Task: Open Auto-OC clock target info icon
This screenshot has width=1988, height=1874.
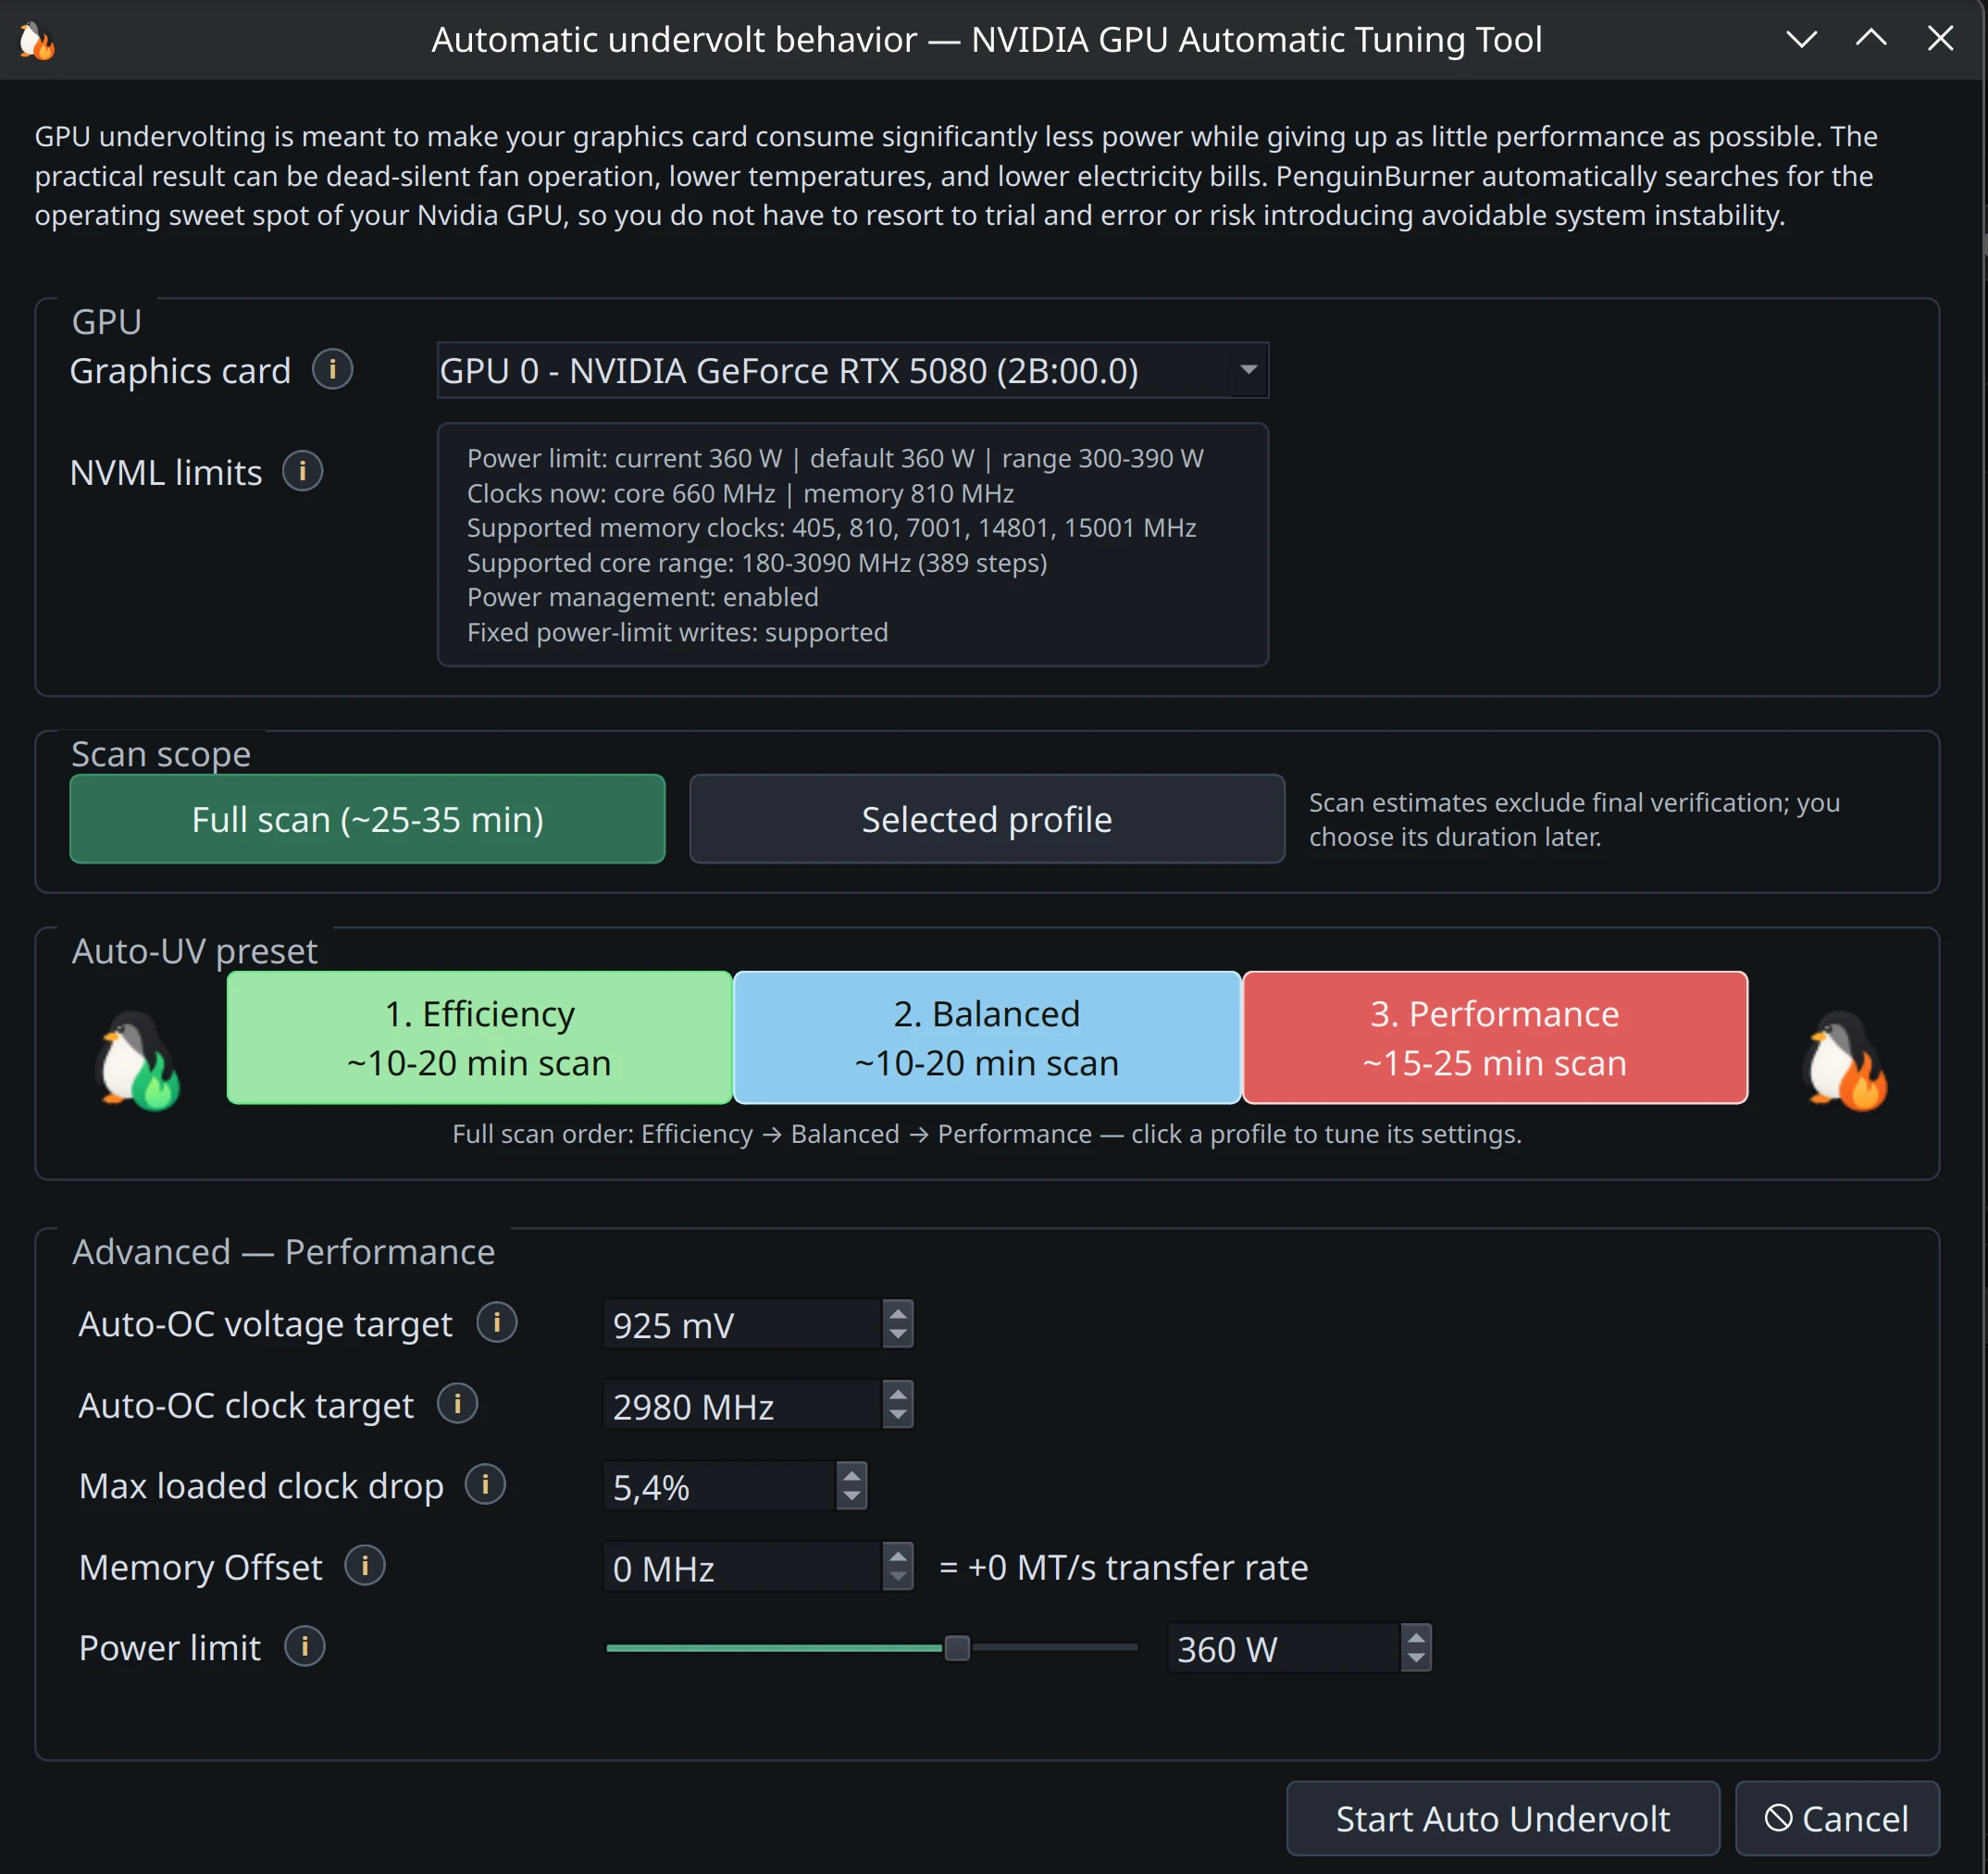Action: click(x=457, y=1404)
